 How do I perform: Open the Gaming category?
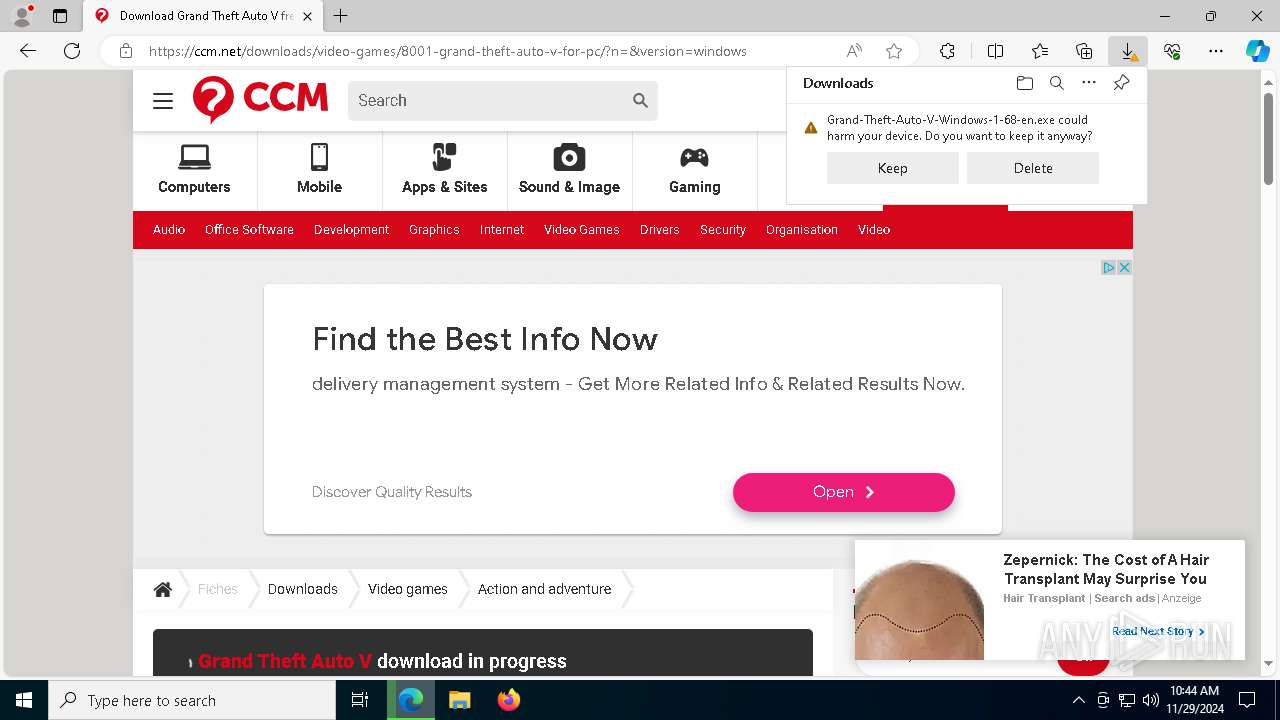[694, 169]
